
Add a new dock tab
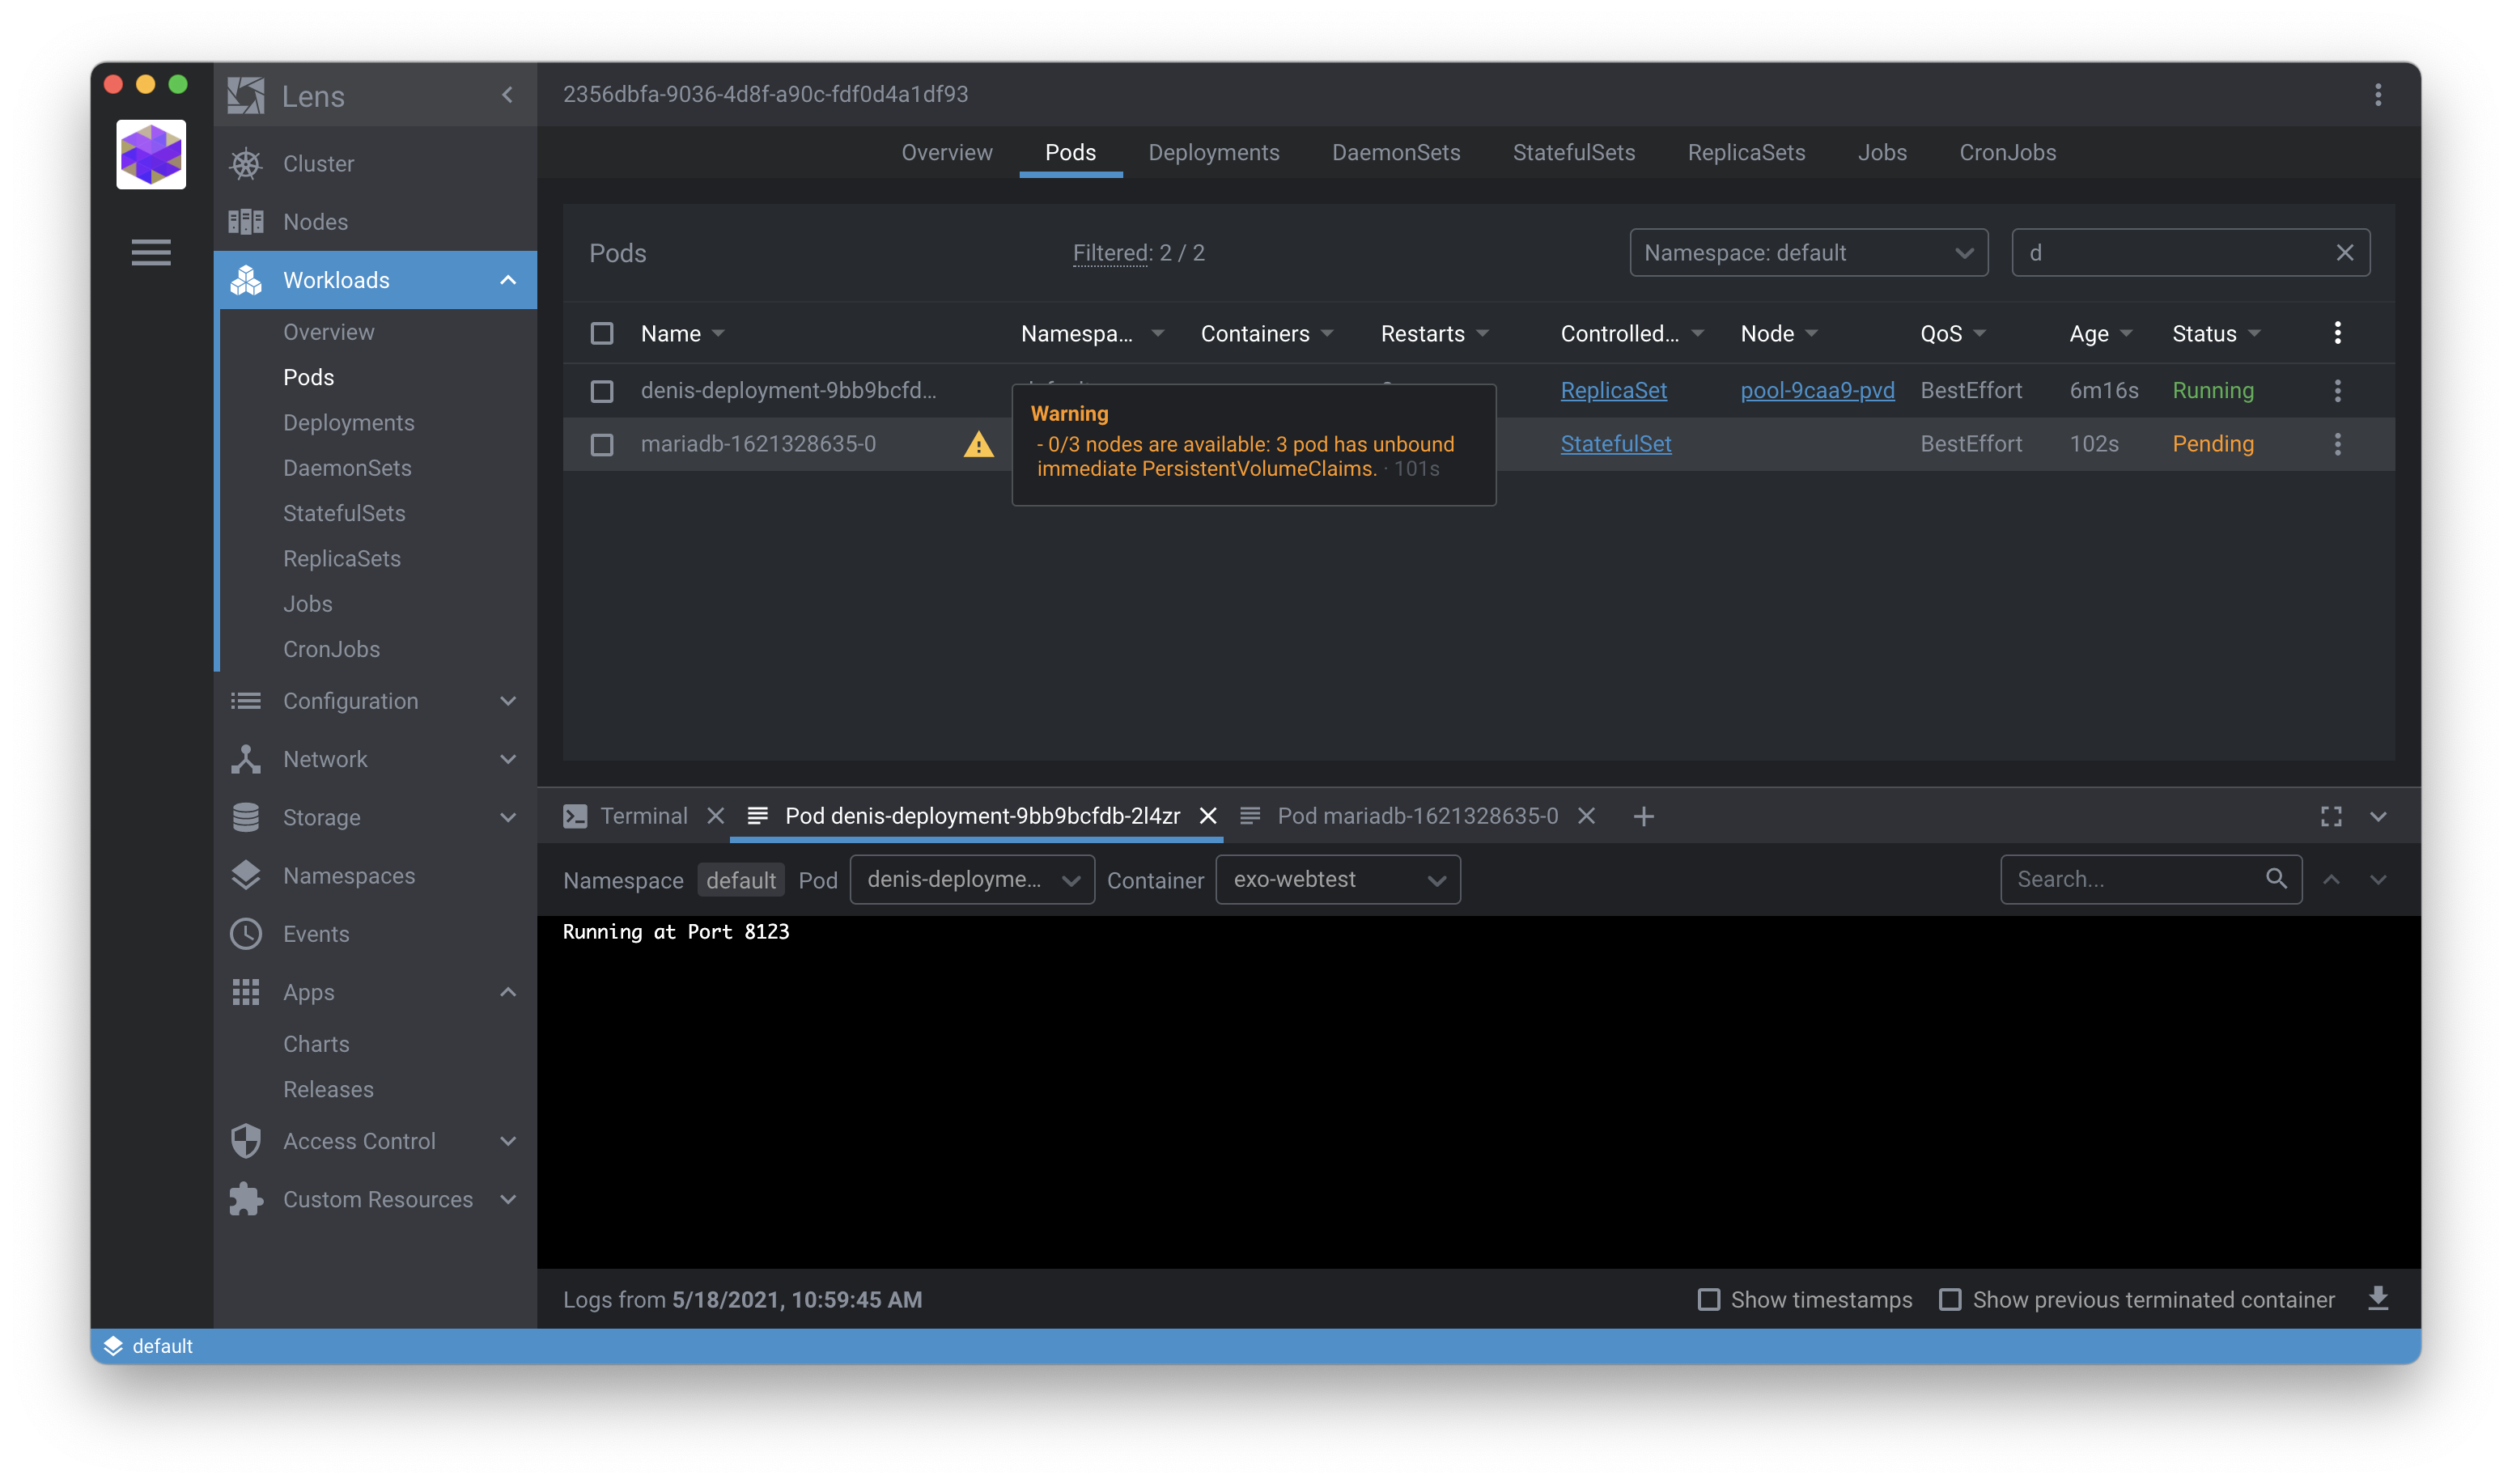point(1643,817)
